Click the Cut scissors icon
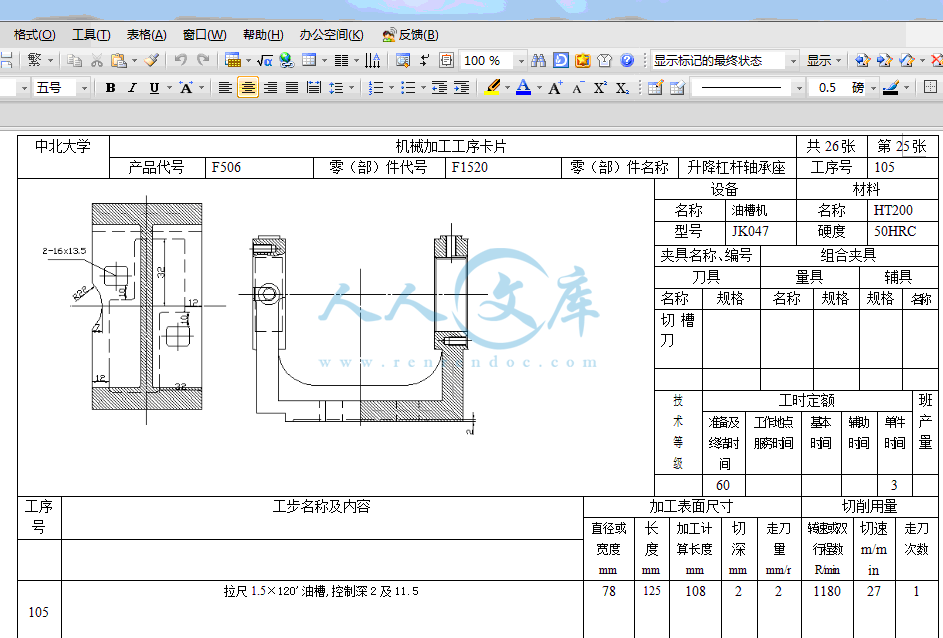The height and width of the screenshot is (638, 943). click(96, 60)
